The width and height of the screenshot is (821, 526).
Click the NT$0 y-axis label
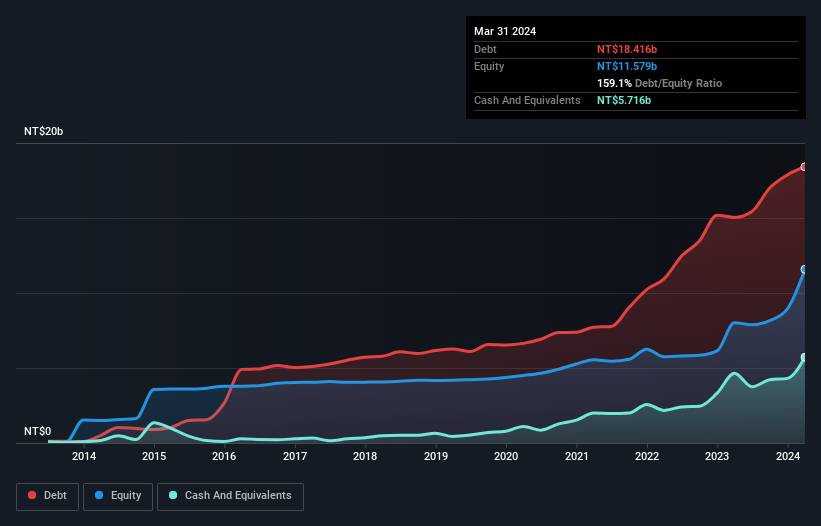(38, 431)
